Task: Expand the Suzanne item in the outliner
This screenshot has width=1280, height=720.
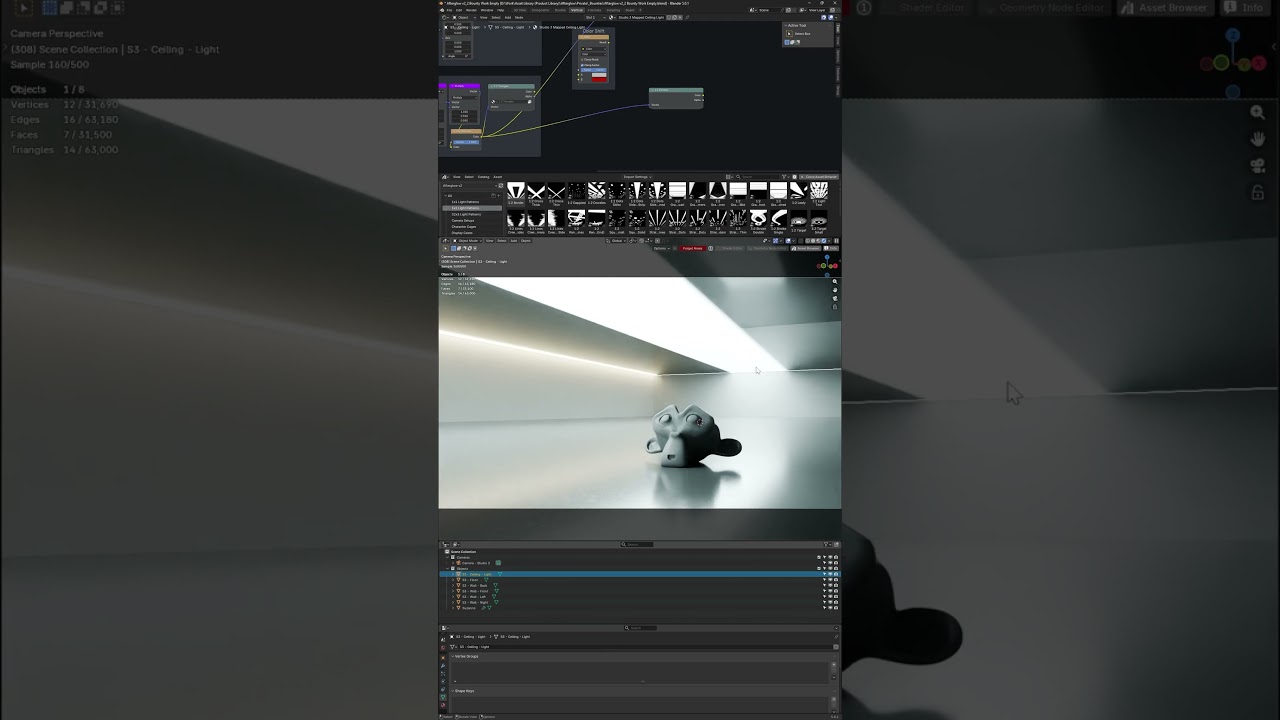Action: [x=453, y=608]
